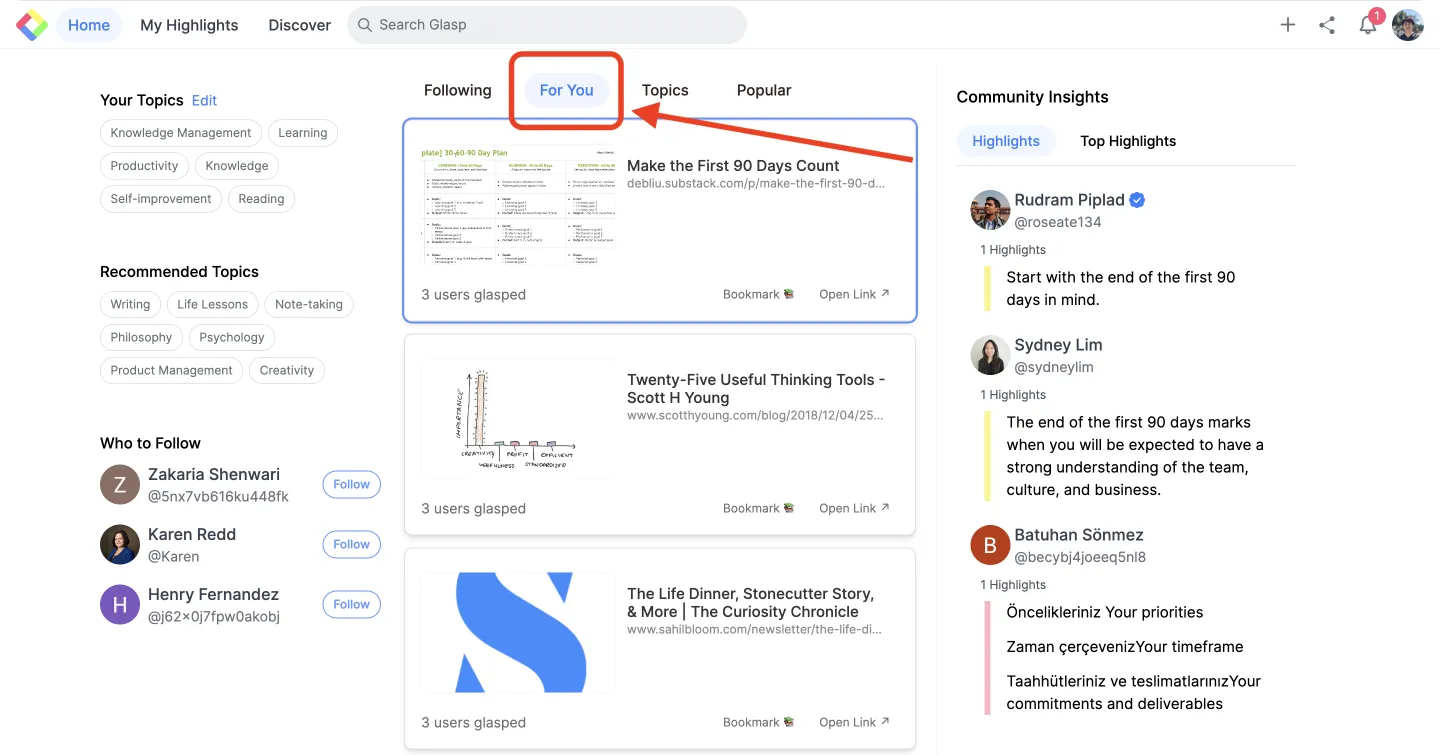Switch to the Topics tab
This screenshot has height=755, width=1440.
point(665,90)
